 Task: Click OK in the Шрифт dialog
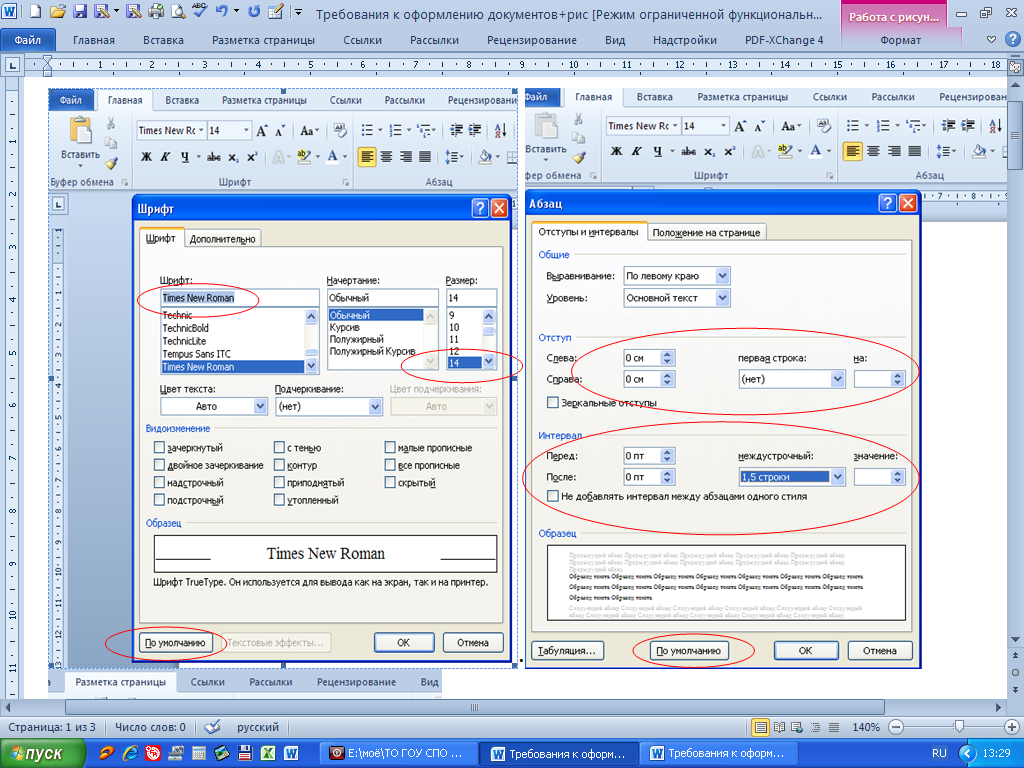(404, 643)
